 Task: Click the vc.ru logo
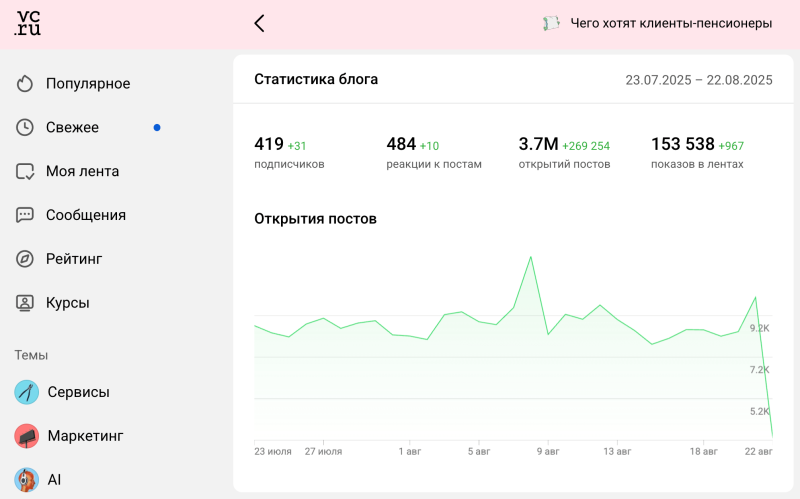[x=28, y=24]
